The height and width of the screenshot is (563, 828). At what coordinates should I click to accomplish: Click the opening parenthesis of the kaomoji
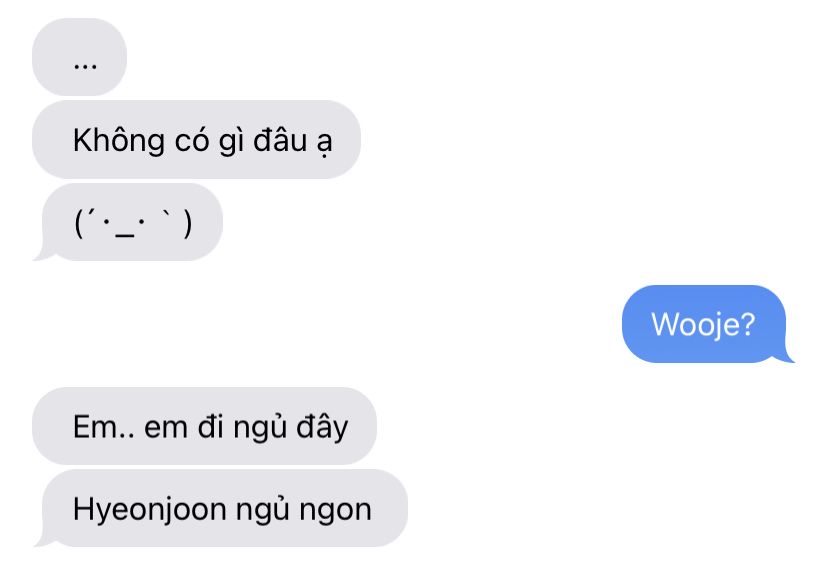[x=79, y=224]
